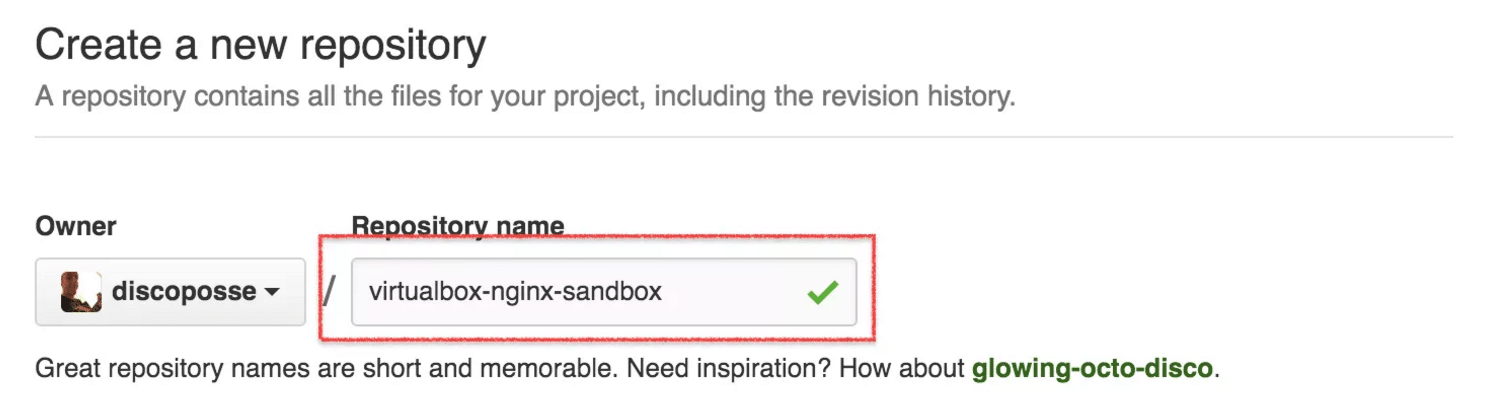Viewport: 1502px width, 406px height.
Task: Expand the Owner dropdown caret arrow
Action: coord(271,293)
